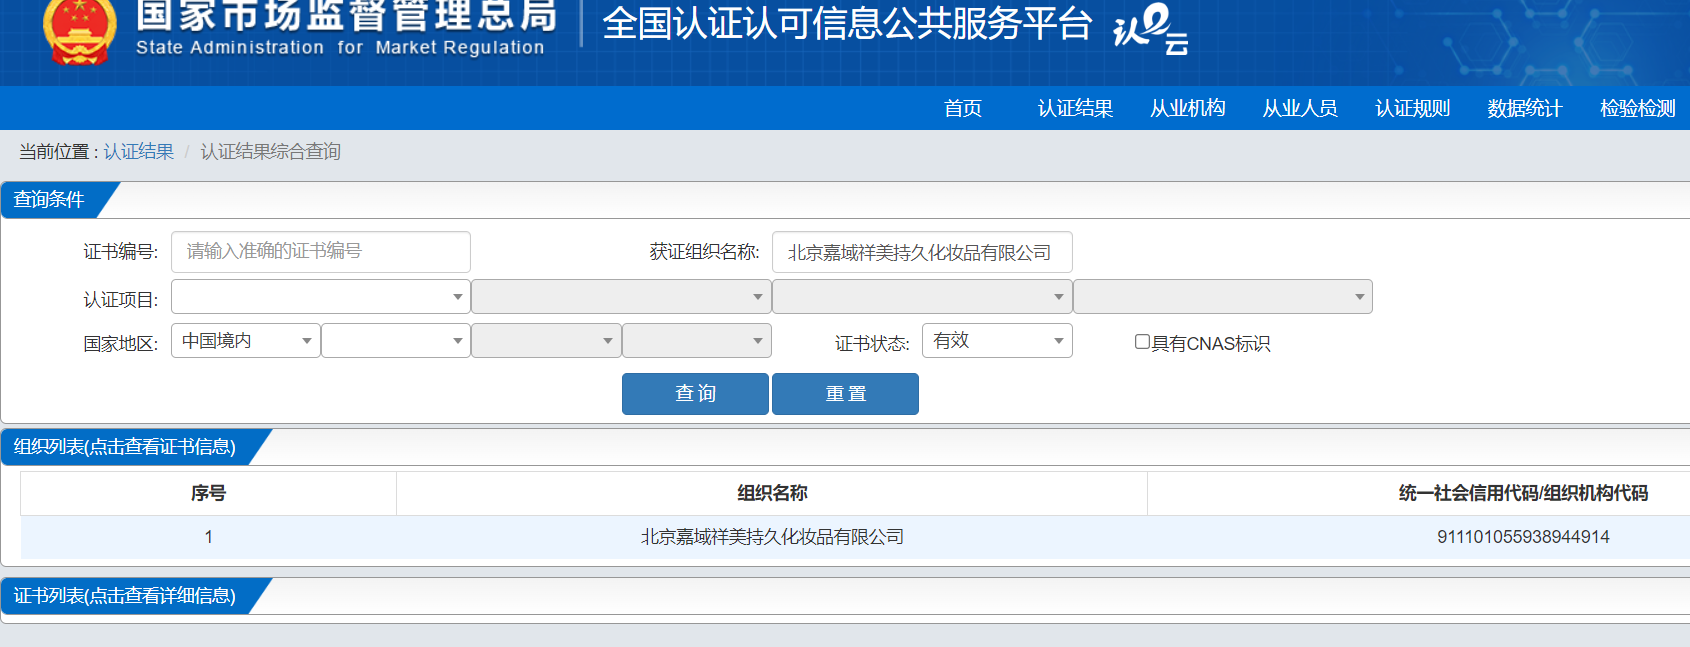Click the 查询 search button

[x=695, y=394]
